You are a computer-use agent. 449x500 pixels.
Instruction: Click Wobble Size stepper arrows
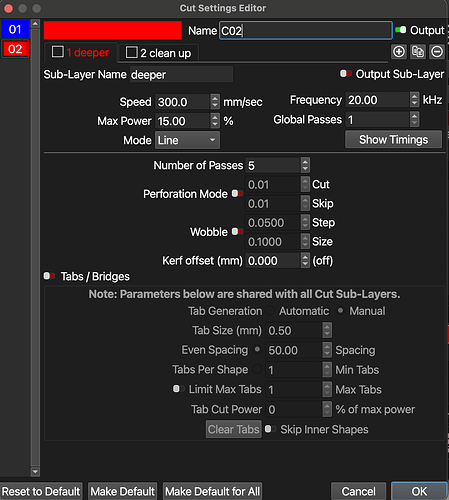coord(305,241)
